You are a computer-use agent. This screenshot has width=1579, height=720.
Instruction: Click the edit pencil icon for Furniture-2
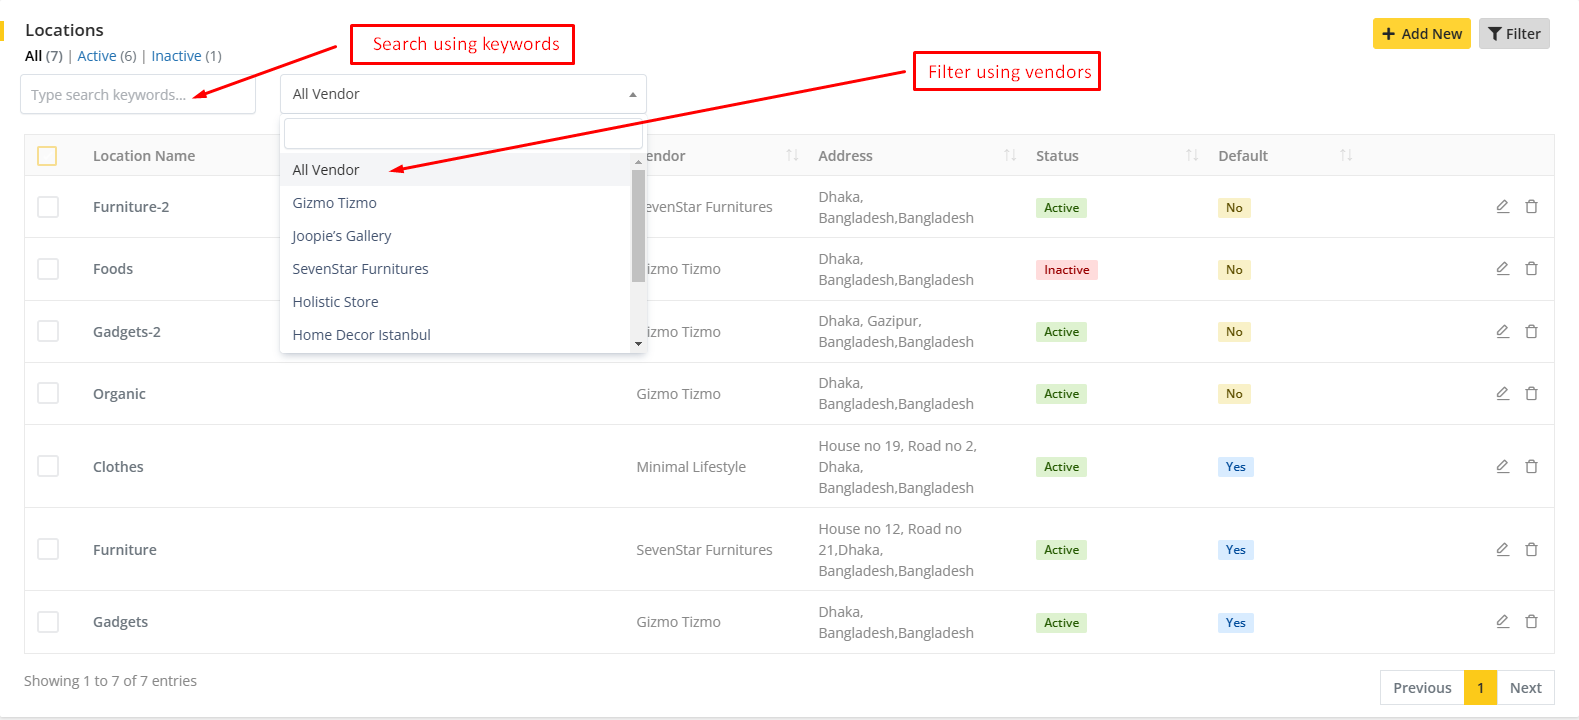click(1502, 207)
